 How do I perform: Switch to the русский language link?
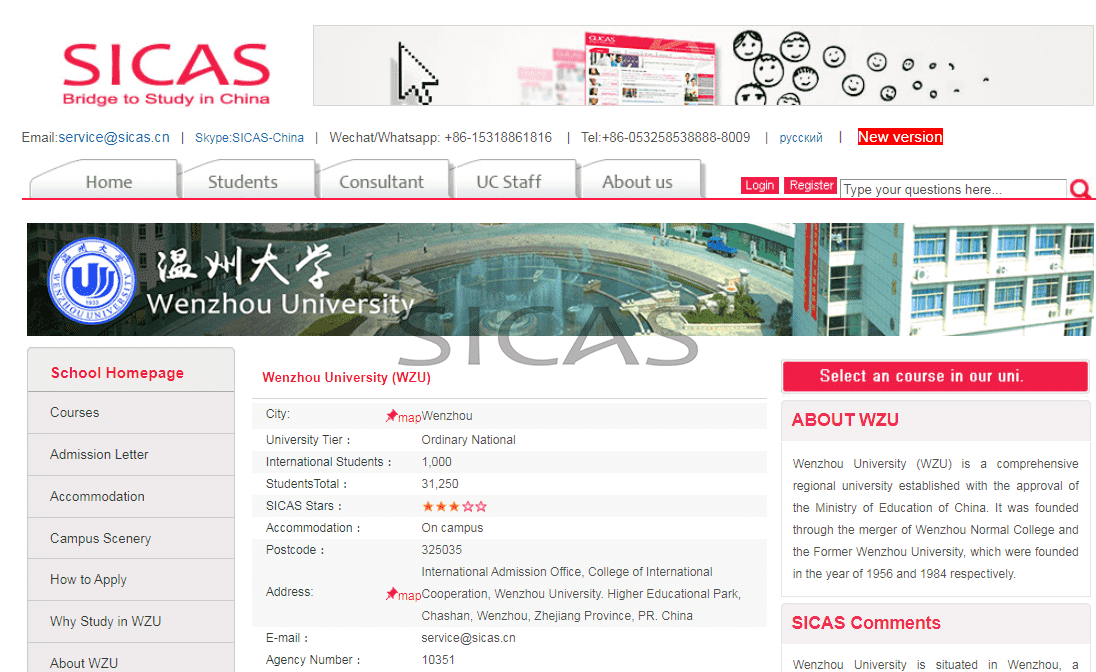point(801,138)
